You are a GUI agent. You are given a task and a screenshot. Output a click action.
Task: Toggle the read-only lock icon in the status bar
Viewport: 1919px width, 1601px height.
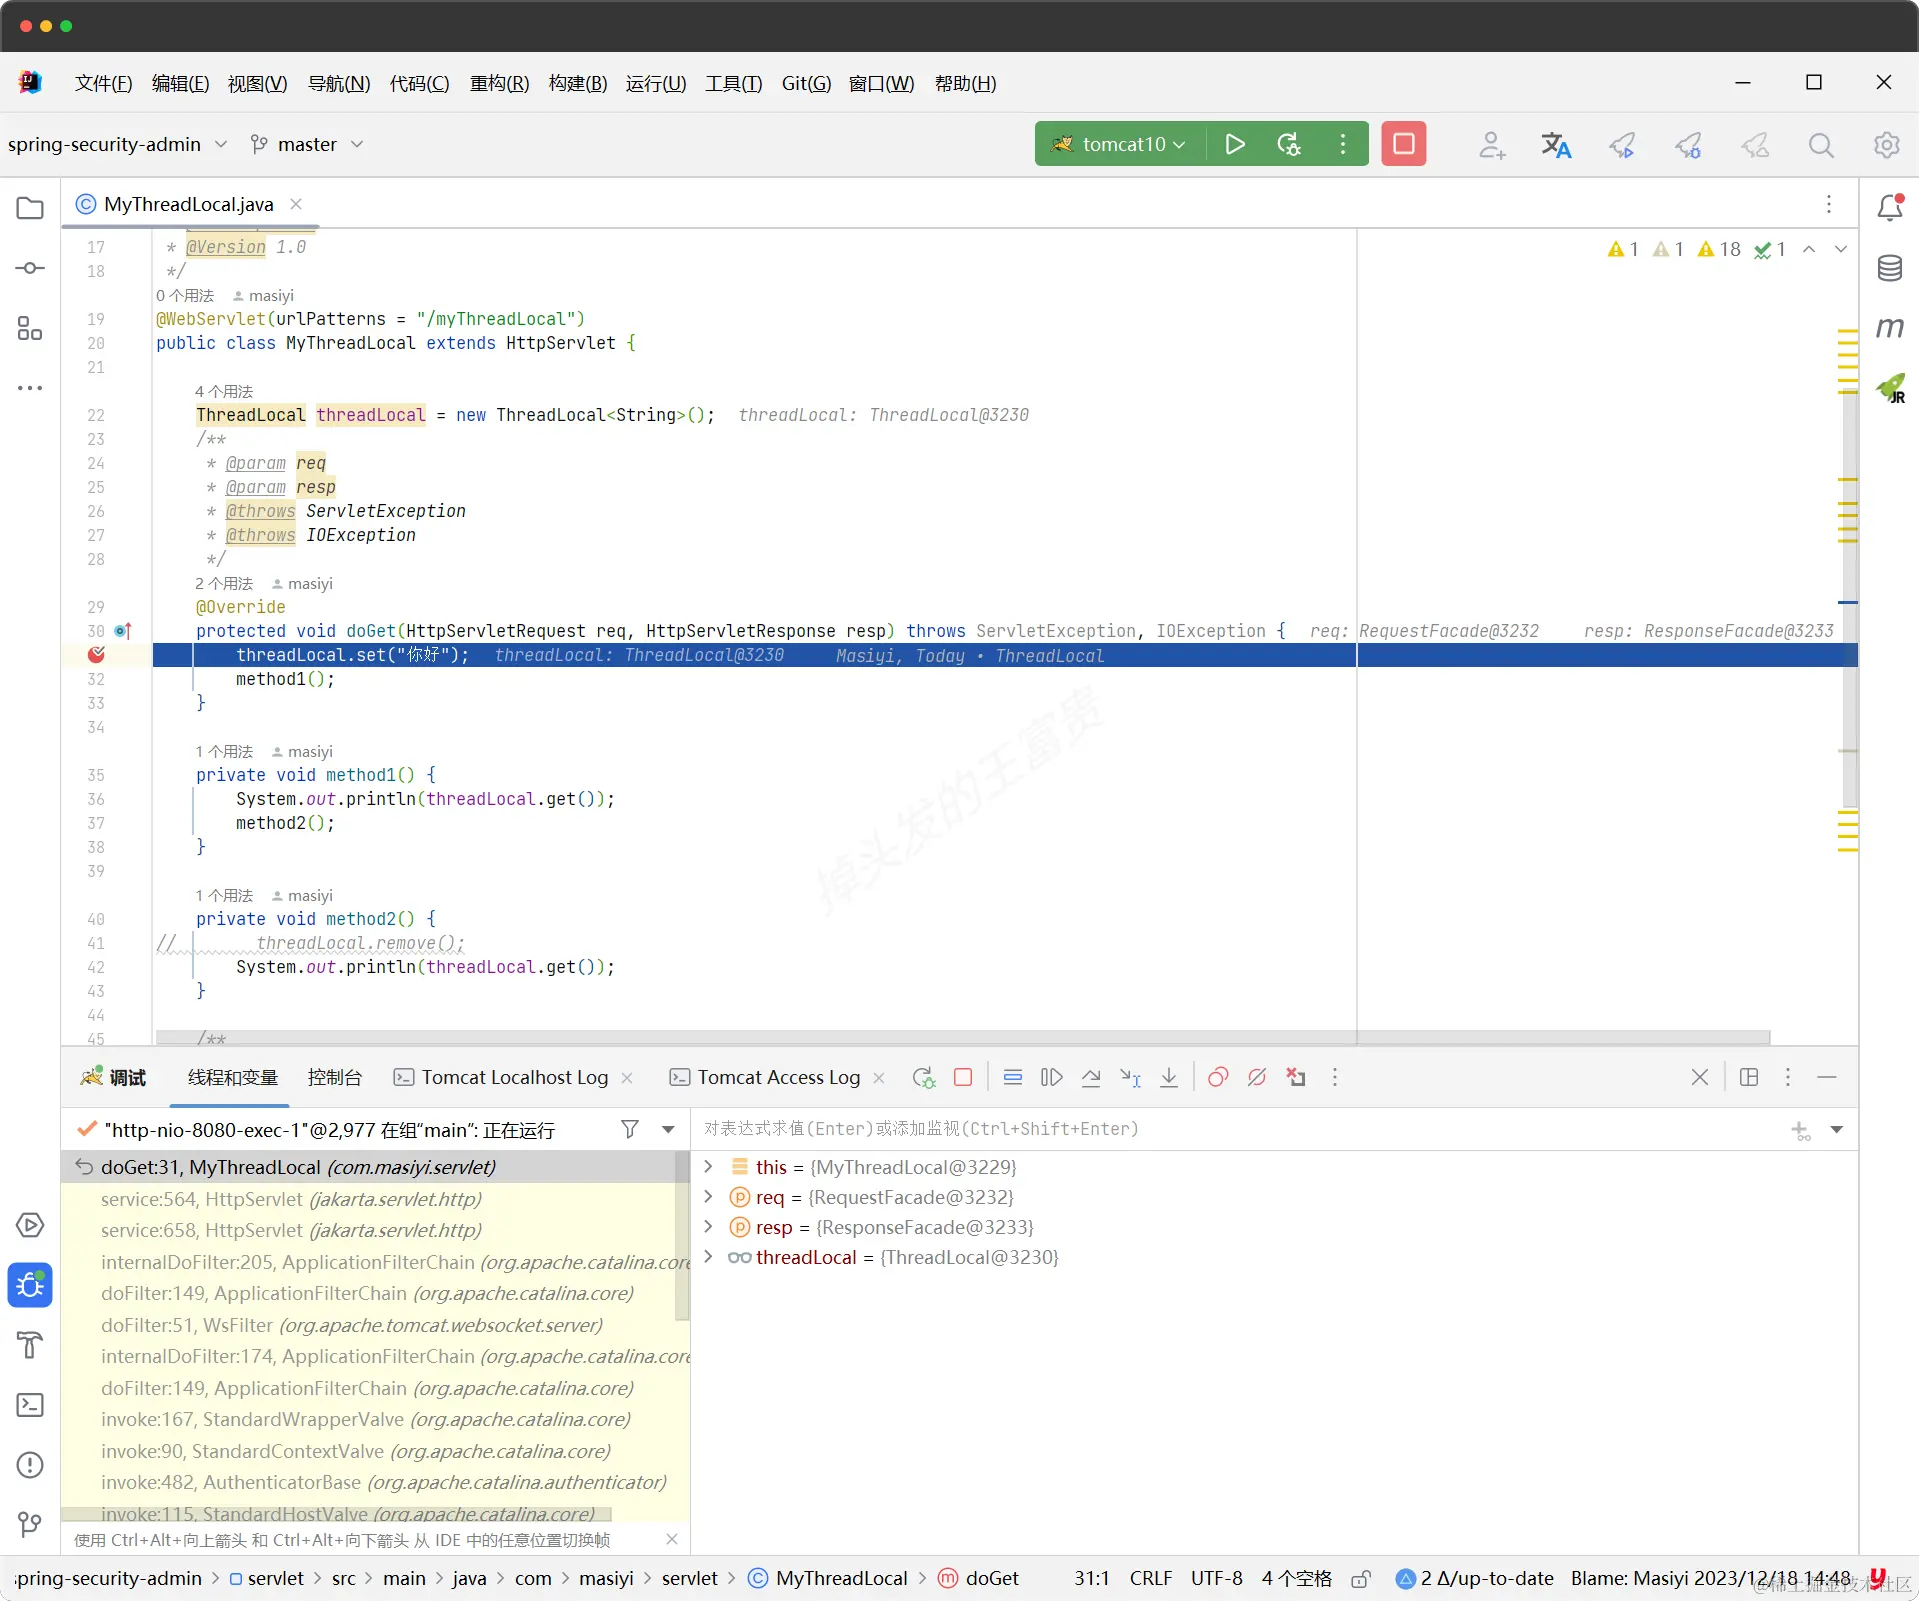click(x=1360, y=1579)
